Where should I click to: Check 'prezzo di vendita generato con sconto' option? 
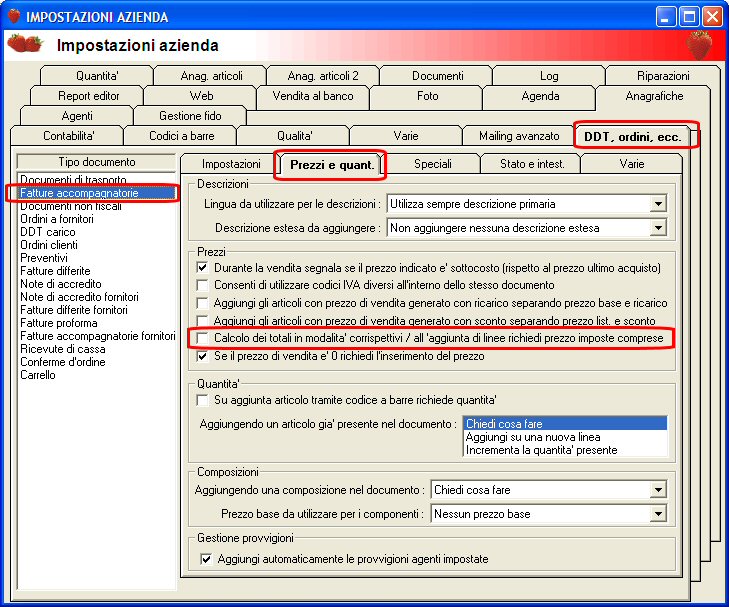[202, 320]
